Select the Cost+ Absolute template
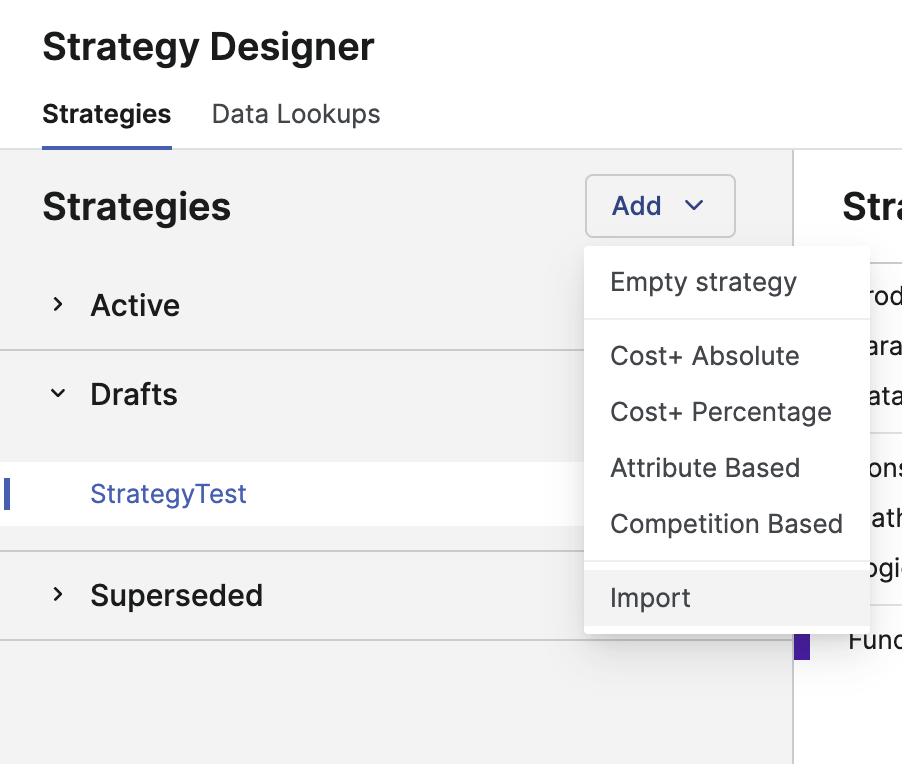This screenshot has height=764, width=902. point(704,356)
